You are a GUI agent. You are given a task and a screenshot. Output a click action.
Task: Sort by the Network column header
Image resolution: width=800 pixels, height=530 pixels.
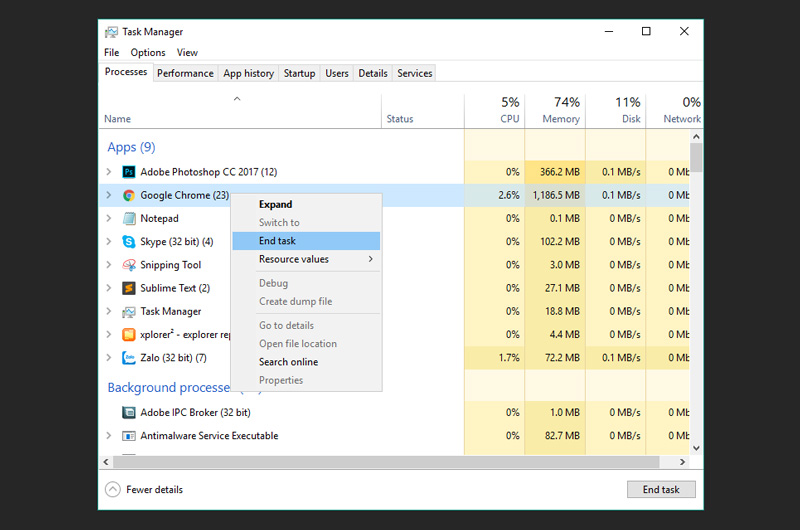pyautogui.click(x=674, y=111)
